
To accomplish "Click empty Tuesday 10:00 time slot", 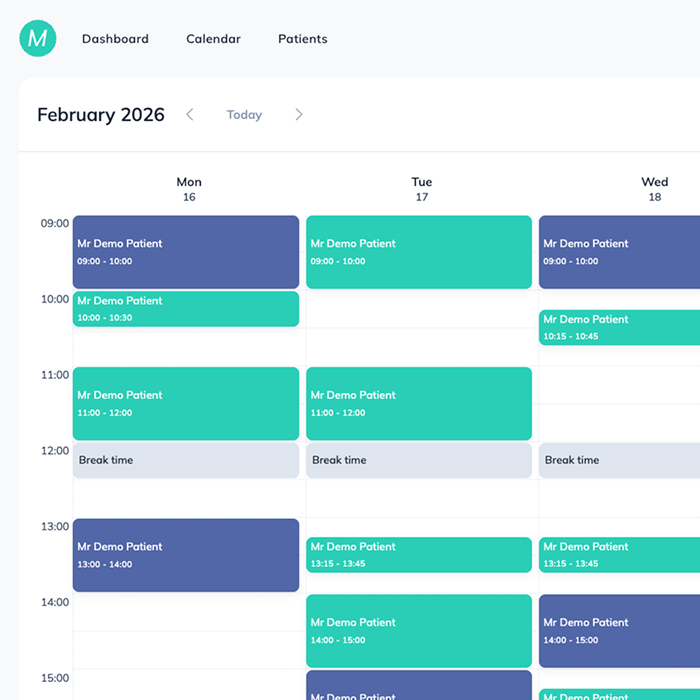I will [419, 310].
